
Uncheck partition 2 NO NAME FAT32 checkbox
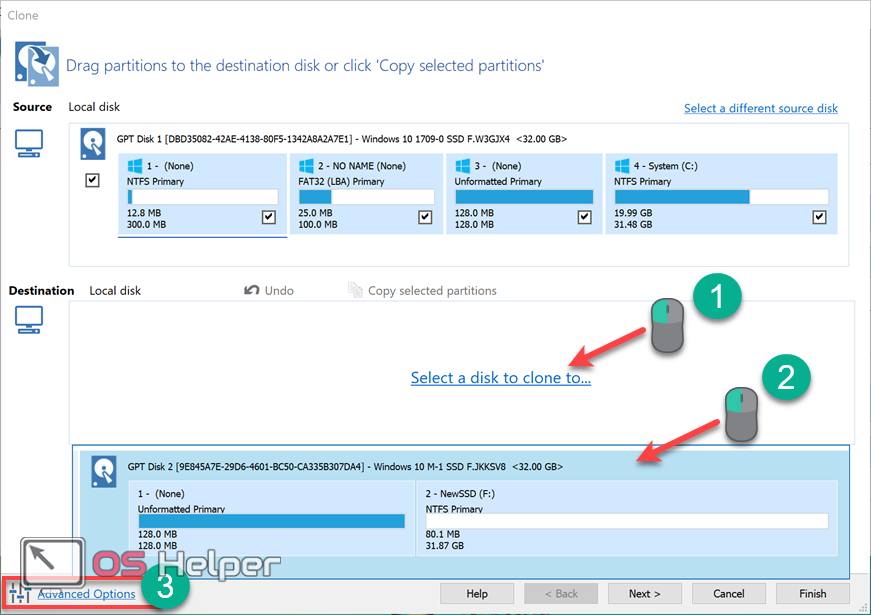click(x=425, y=217)
